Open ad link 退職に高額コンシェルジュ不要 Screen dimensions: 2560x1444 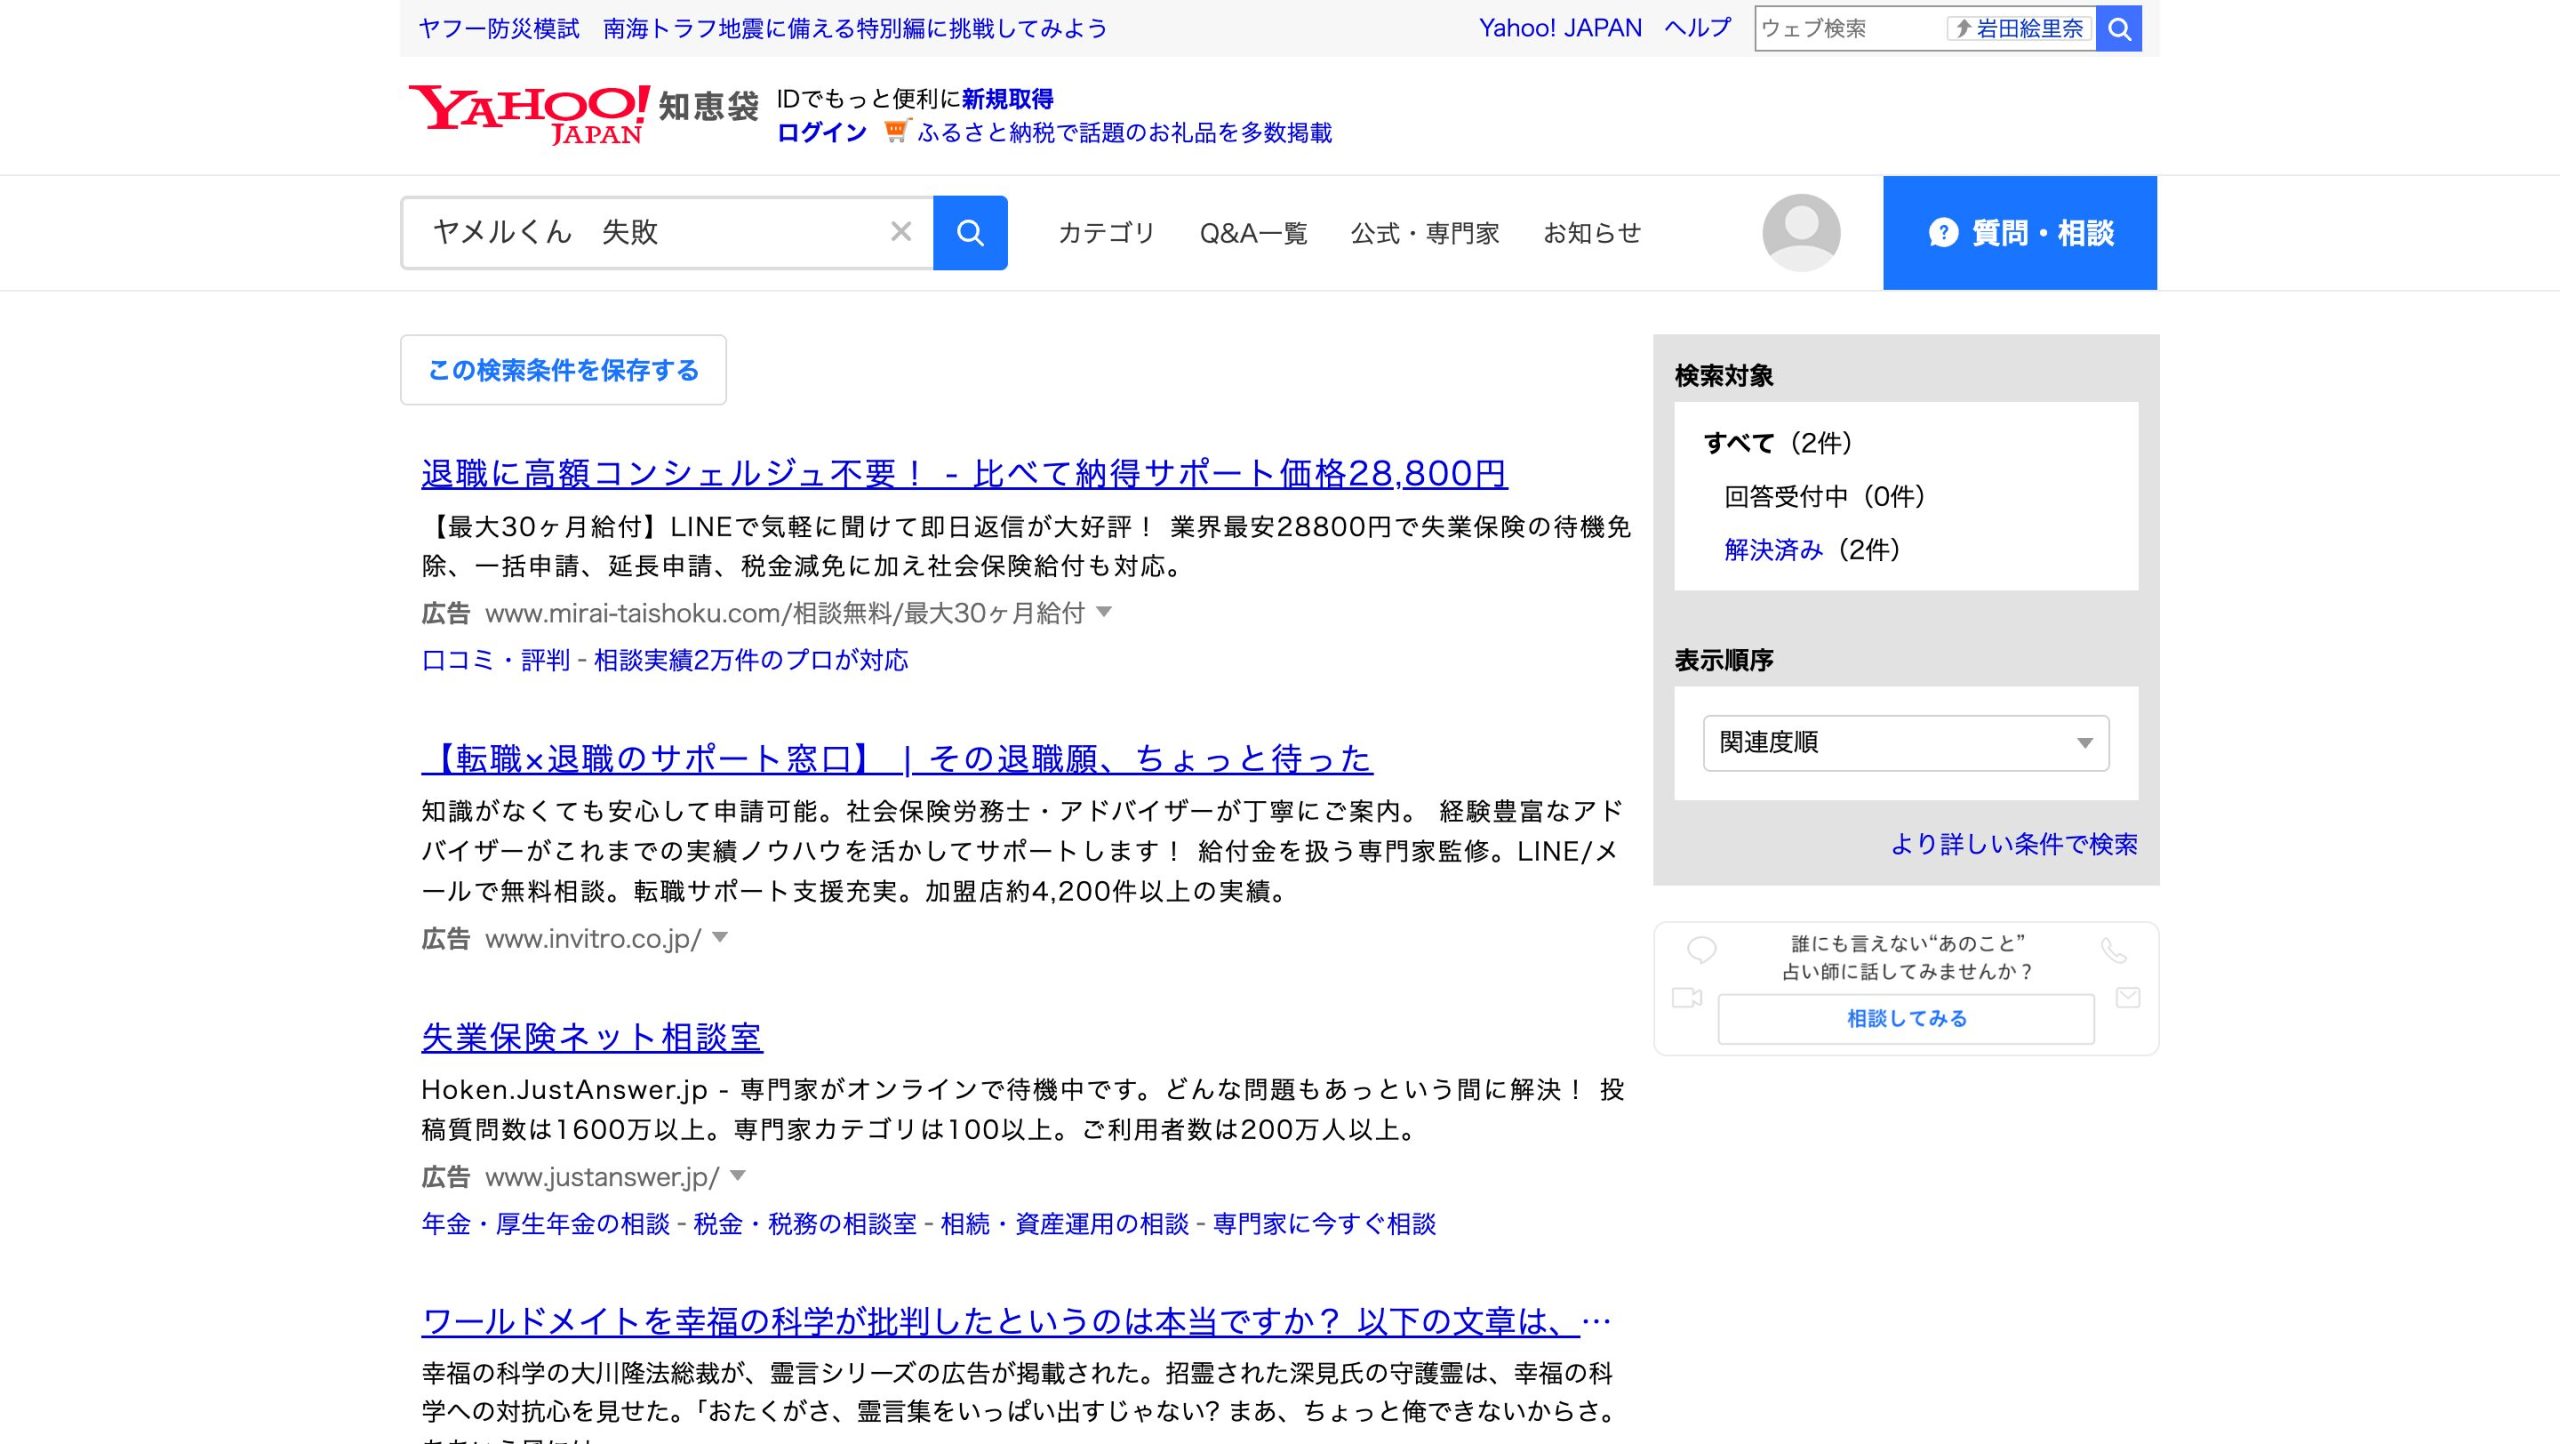964,473
